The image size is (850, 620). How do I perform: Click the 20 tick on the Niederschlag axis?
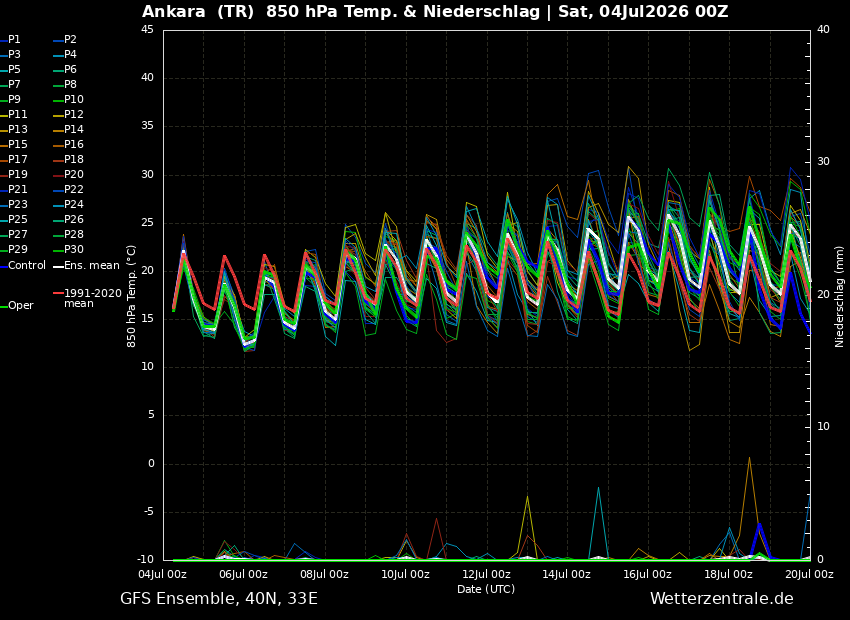tap(823, 294)
